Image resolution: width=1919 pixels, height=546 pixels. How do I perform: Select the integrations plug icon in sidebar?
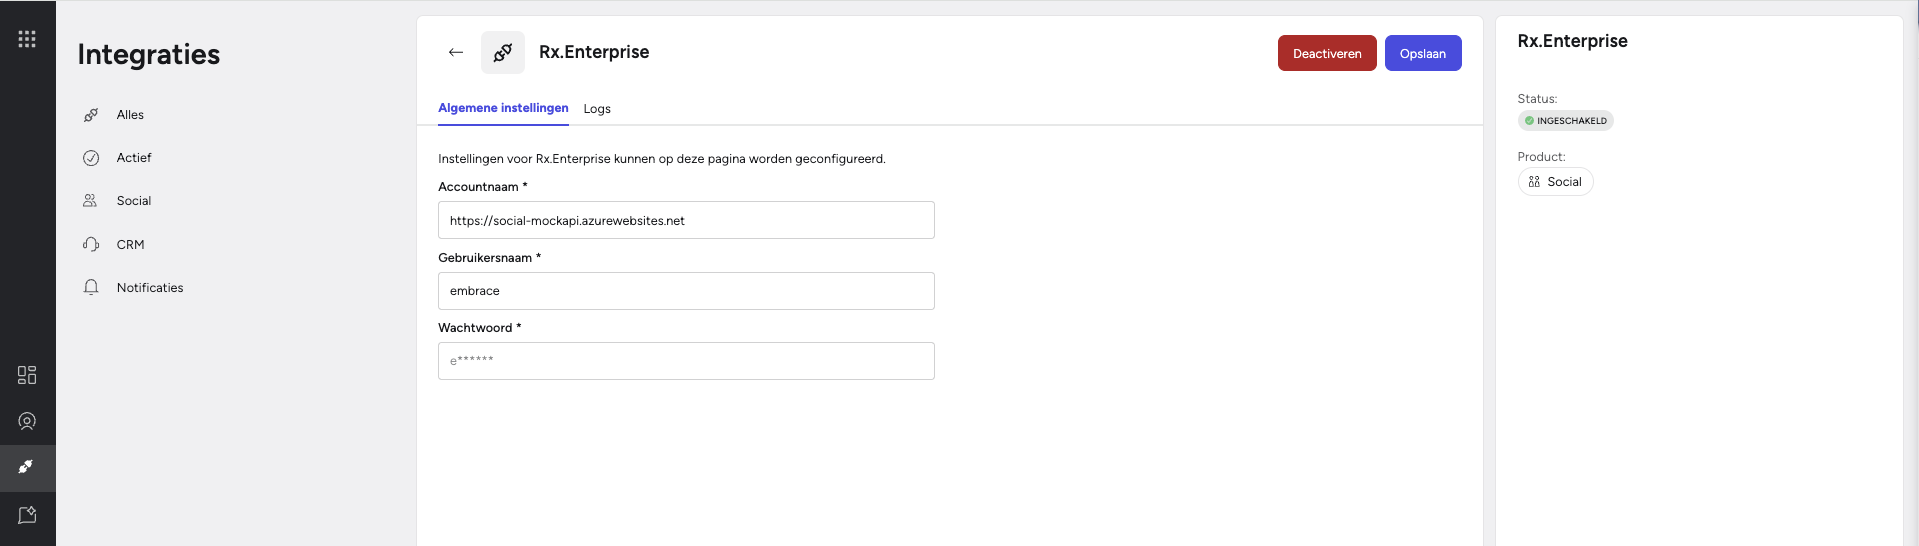click(27, 467)
